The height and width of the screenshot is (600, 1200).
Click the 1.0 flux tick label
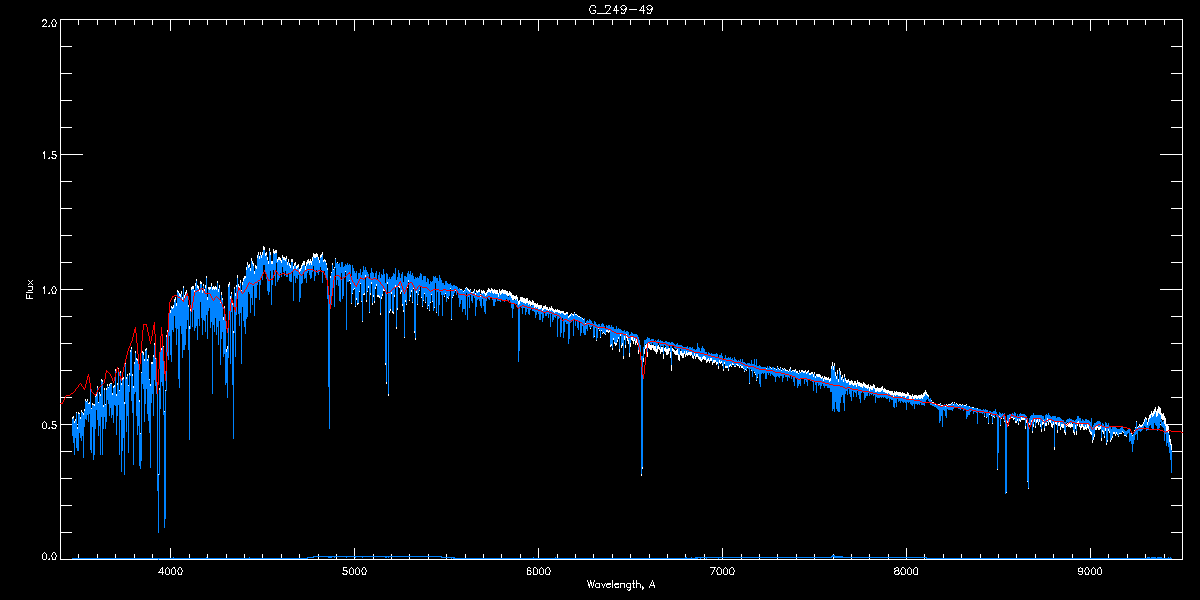coord(49,290)
